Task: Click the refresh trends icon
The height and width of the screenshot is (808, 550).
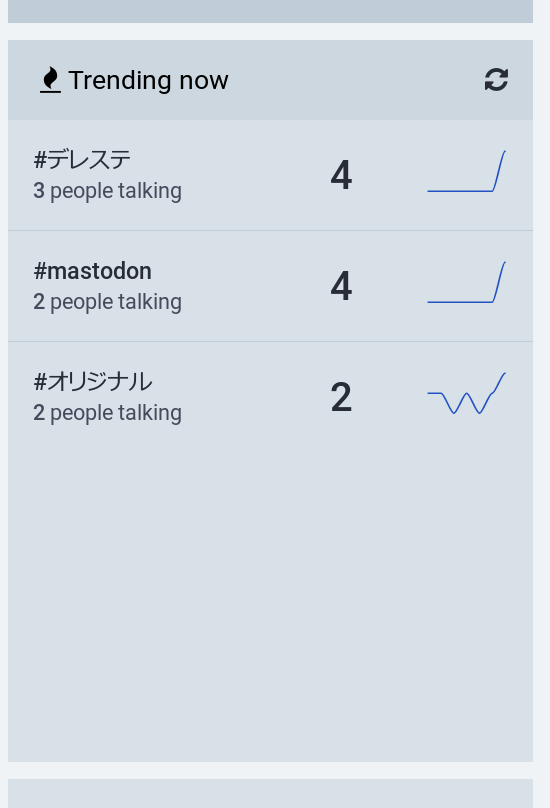Action: click(x=496, y=80)
